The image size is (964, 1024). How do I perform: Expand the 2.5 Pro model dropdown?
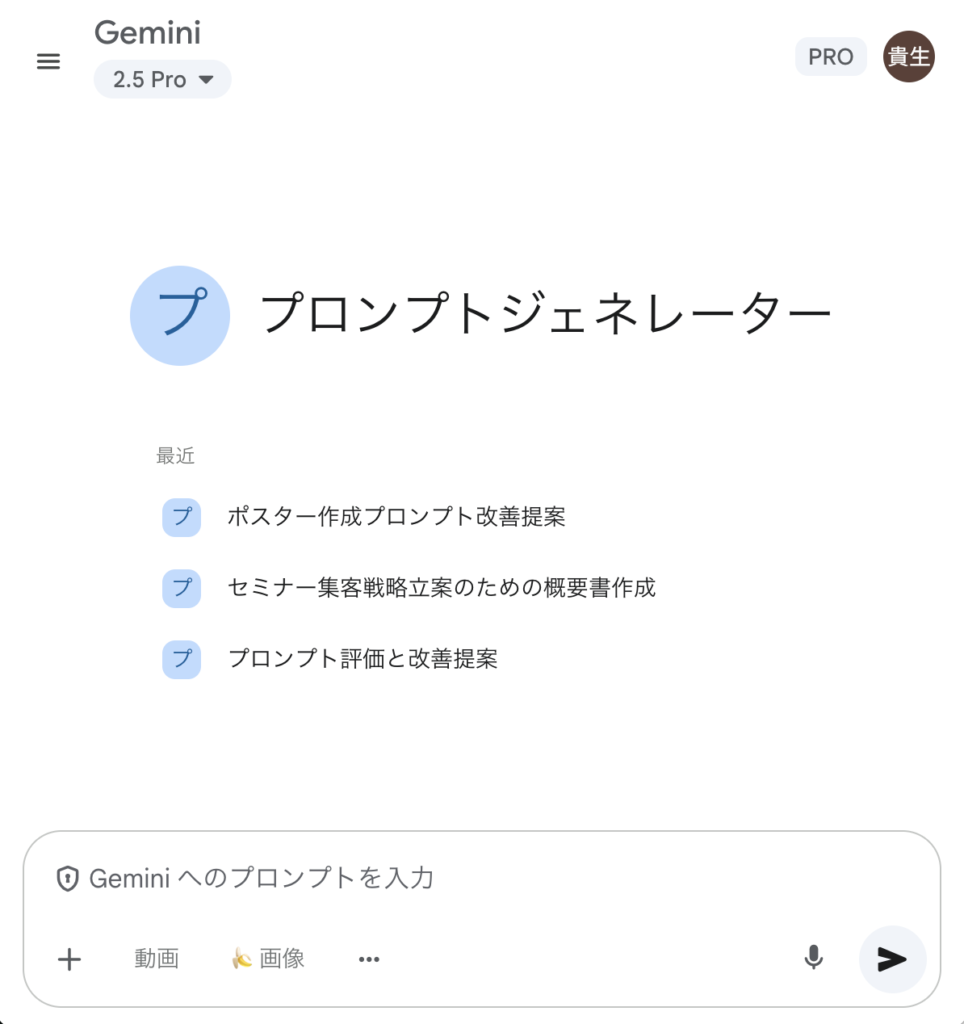tap(162, 80)
